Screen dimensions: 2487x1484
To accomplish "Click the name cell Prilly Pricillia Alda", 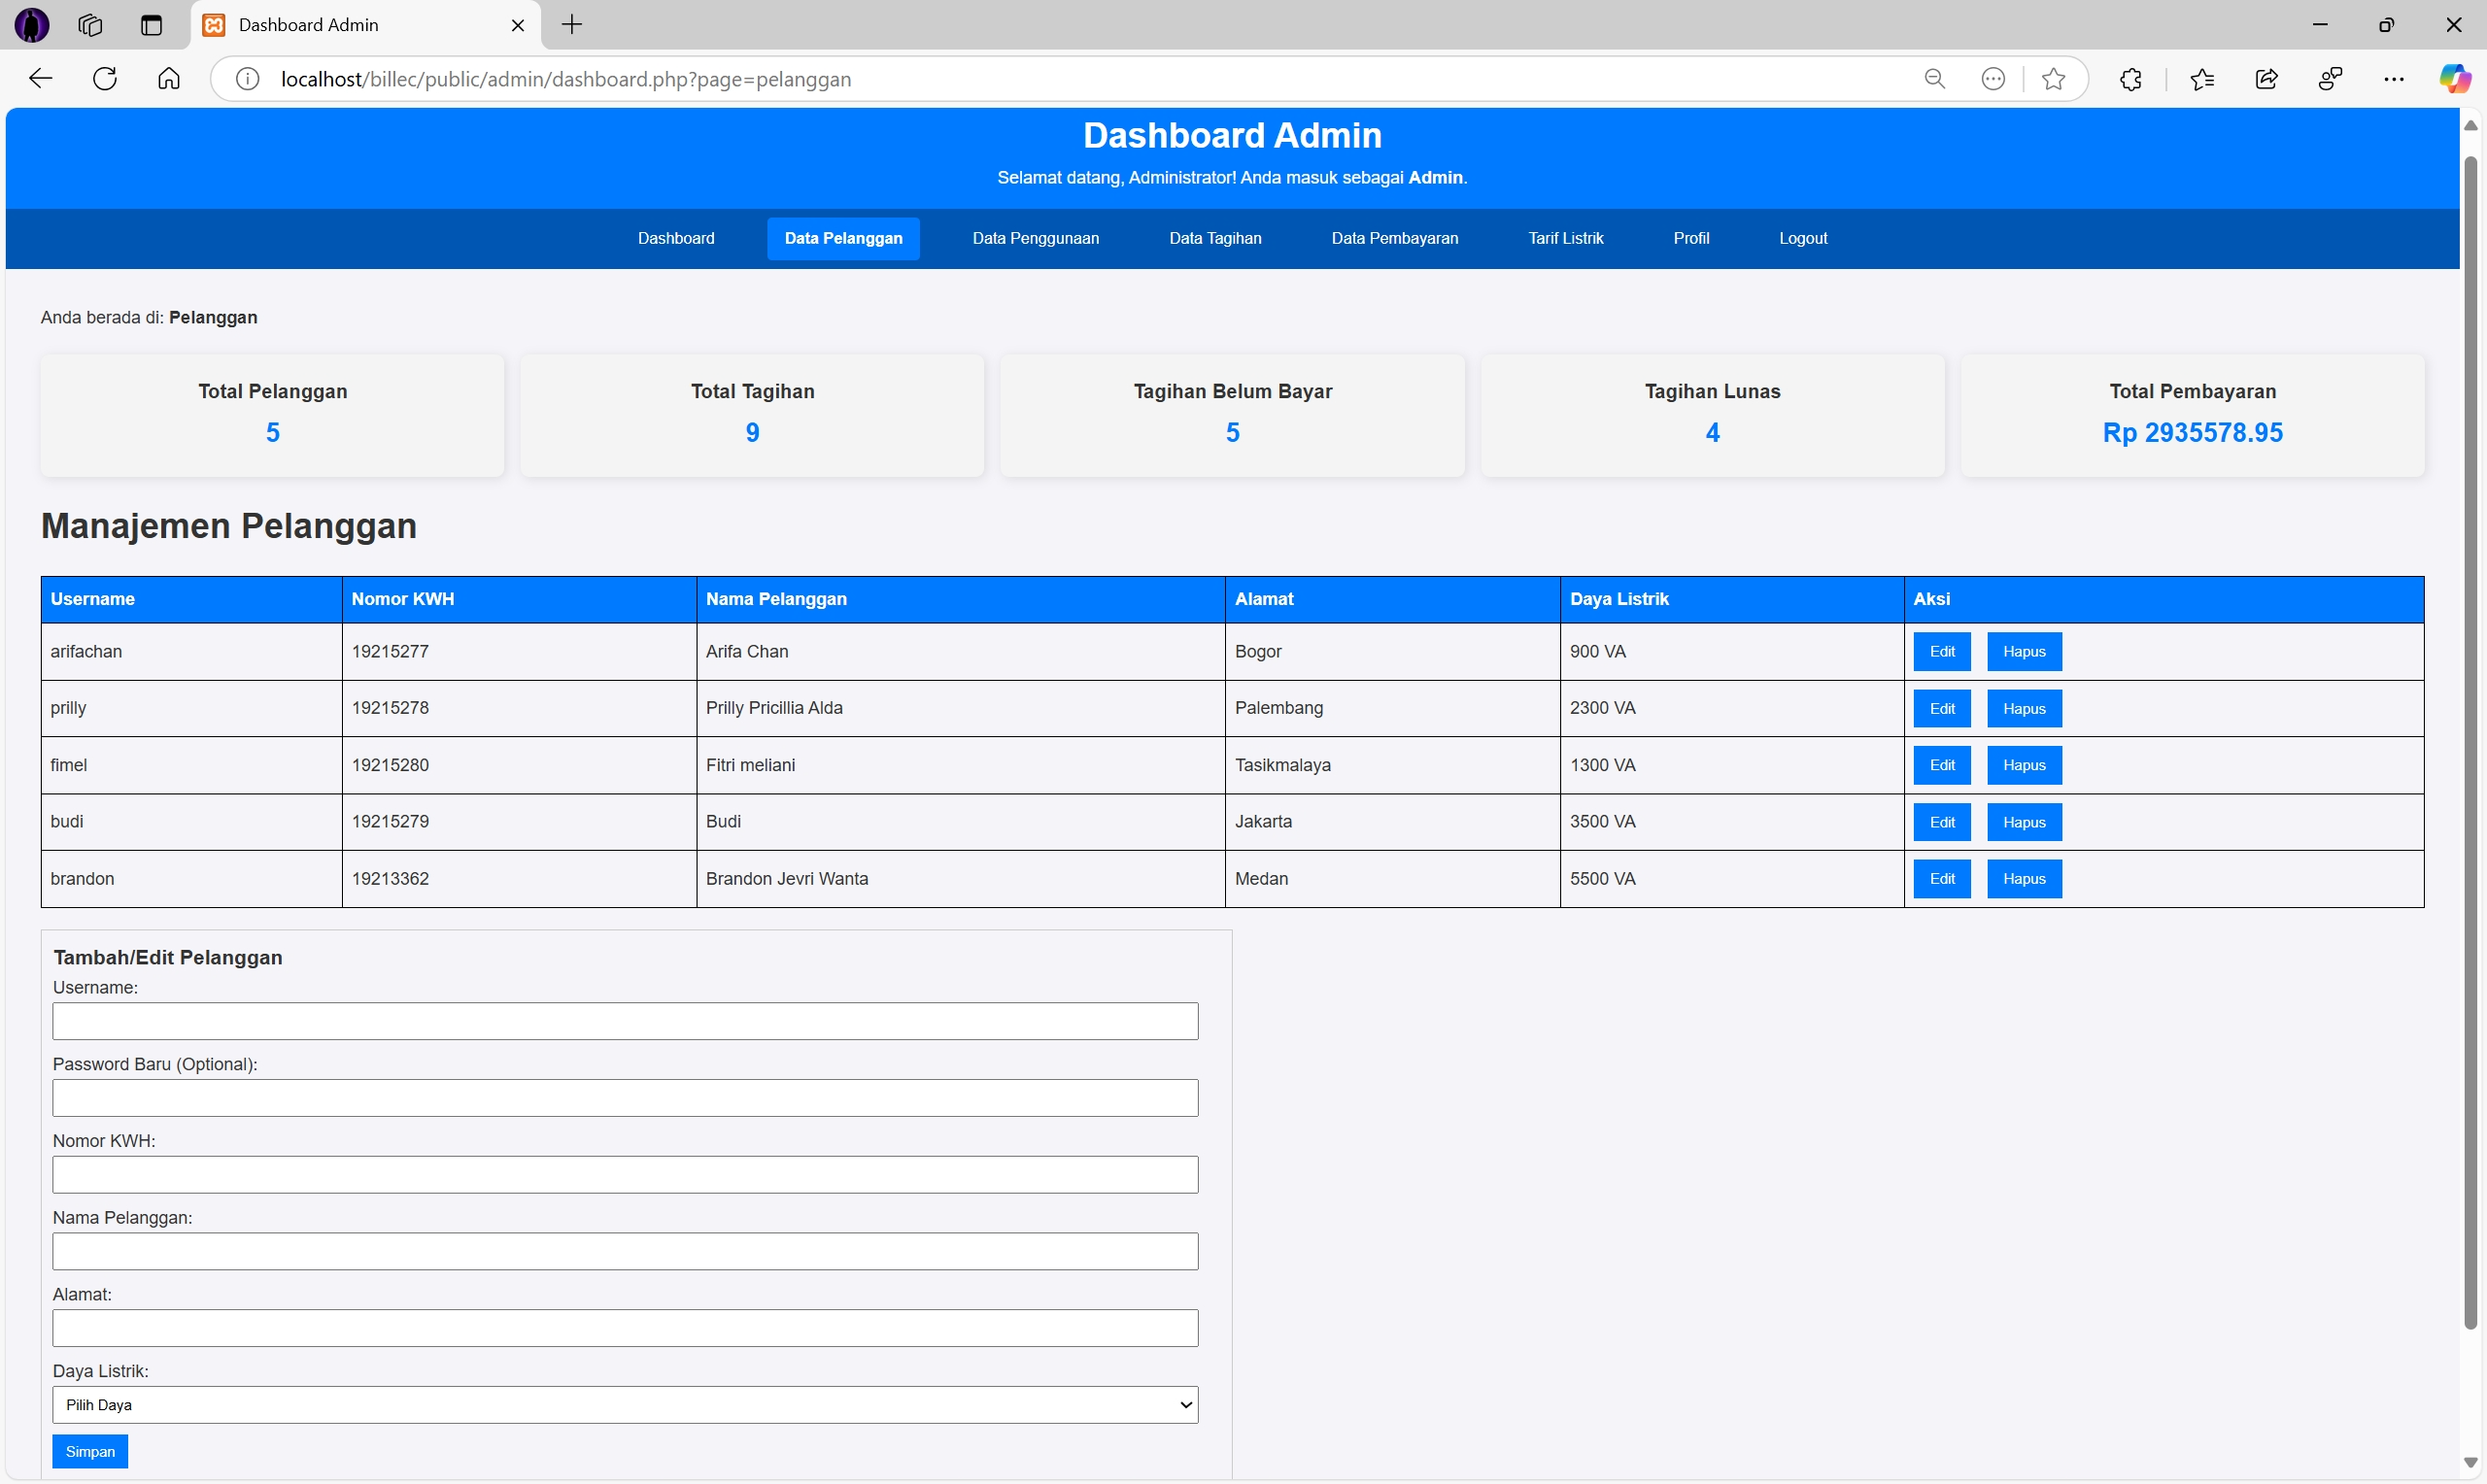I will [x=960, y=708].
